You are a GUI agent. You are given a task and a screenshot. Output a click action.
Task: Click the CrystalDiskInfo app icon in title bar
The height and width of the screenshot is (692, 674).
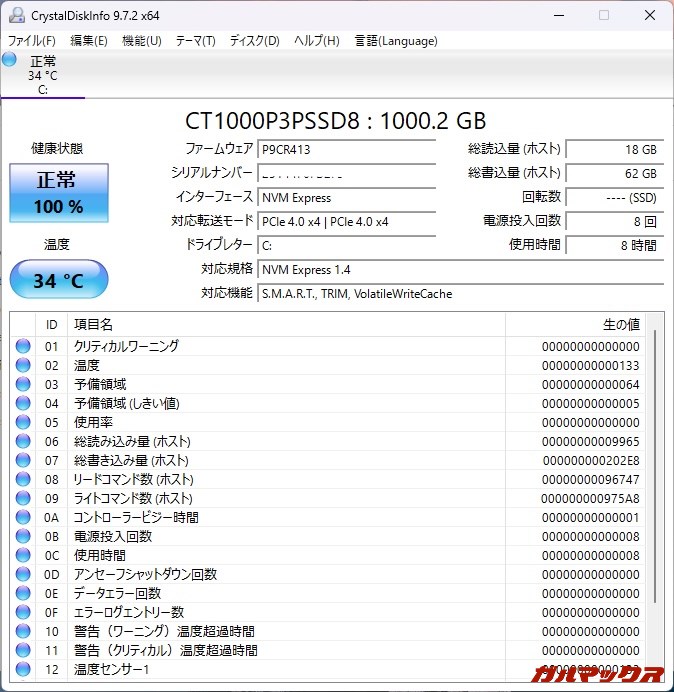[x=17, y=15]
